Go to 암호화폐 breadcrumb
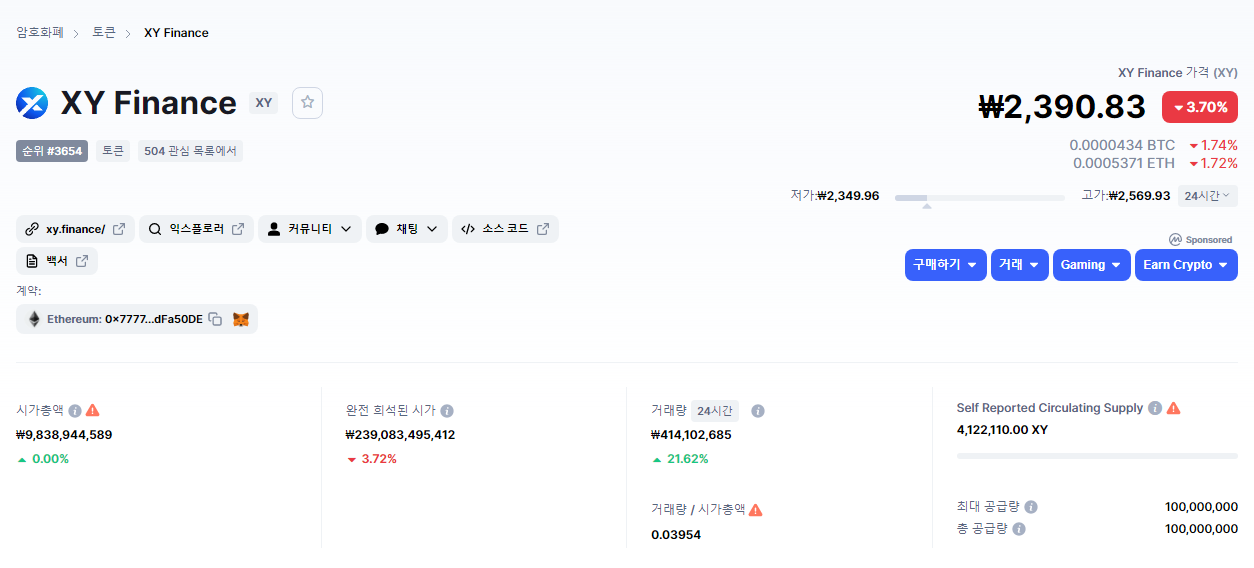This screenshot has height=568, width=1254. (x=40, y=33)
